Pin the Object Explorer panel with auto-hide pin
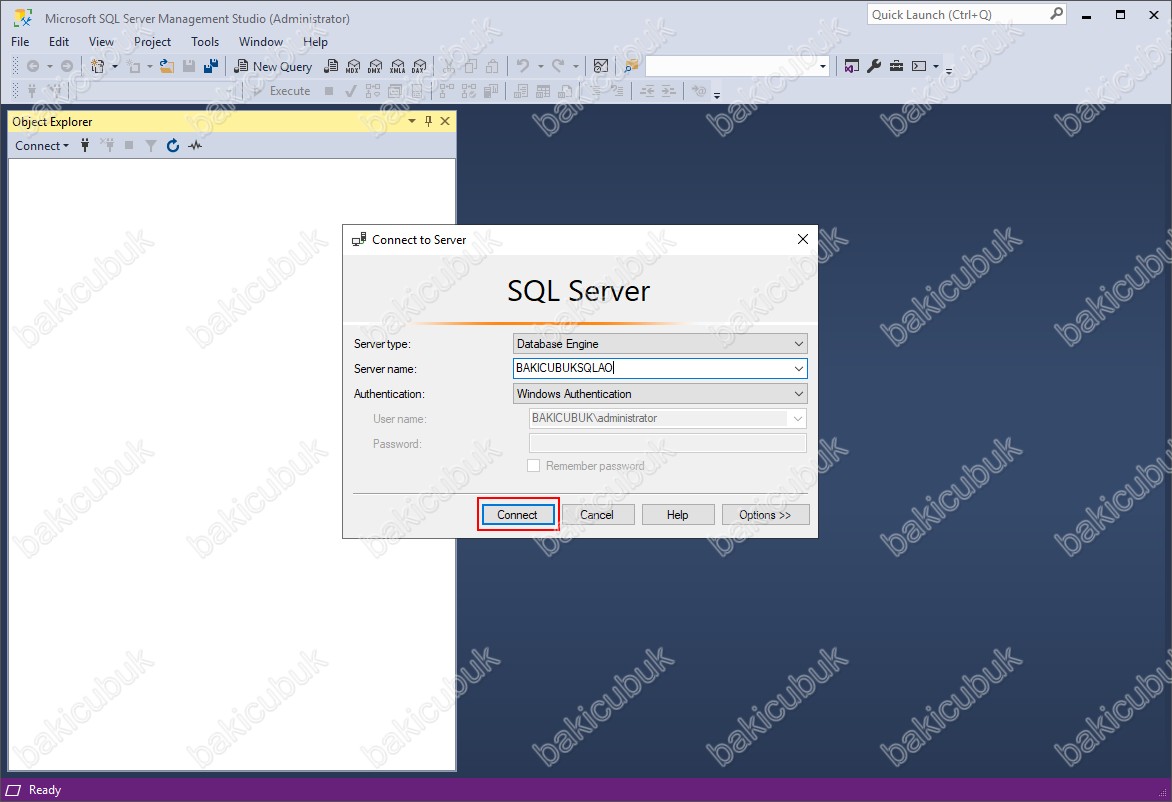Image resolution: width=1172 pixels, height=802 pixels. [x=428, y=121]
